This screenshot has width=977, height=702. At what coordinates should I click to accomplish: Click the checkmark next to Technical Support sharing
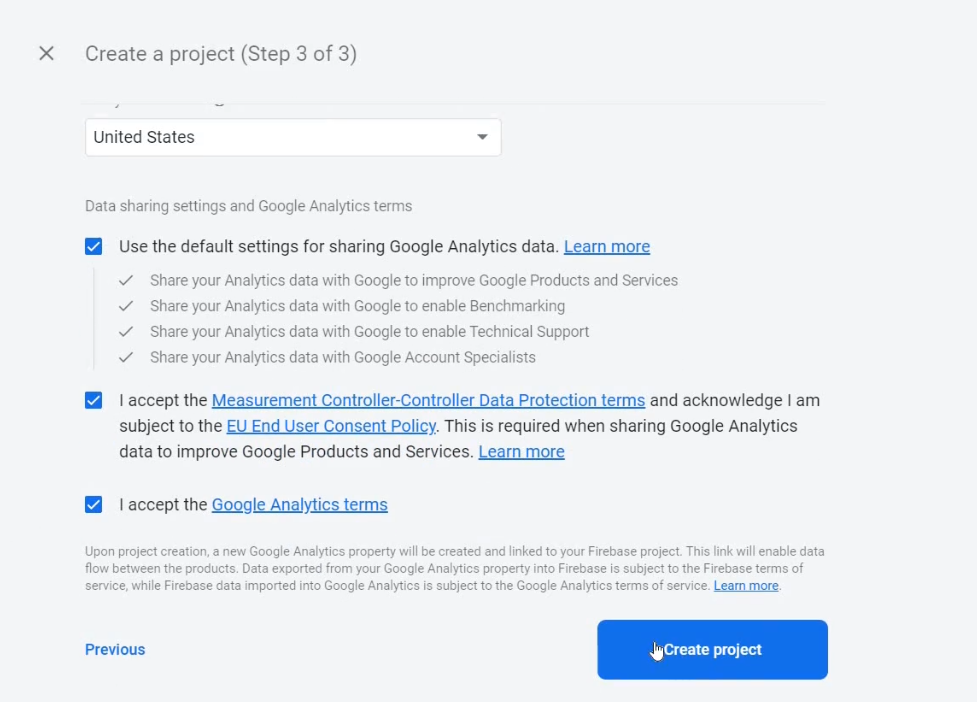tap(126, 332)
